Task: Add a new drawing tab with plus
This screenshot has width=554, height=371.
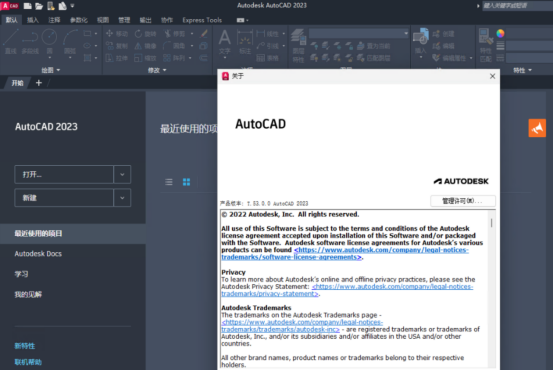Action: point(39,83)
